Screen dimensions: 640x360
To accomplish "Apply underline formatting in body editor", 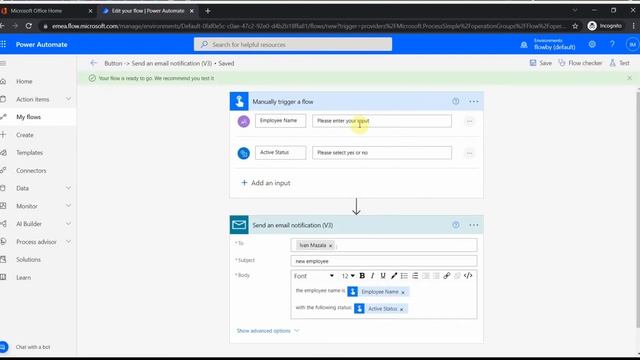I will coord(383,276).
